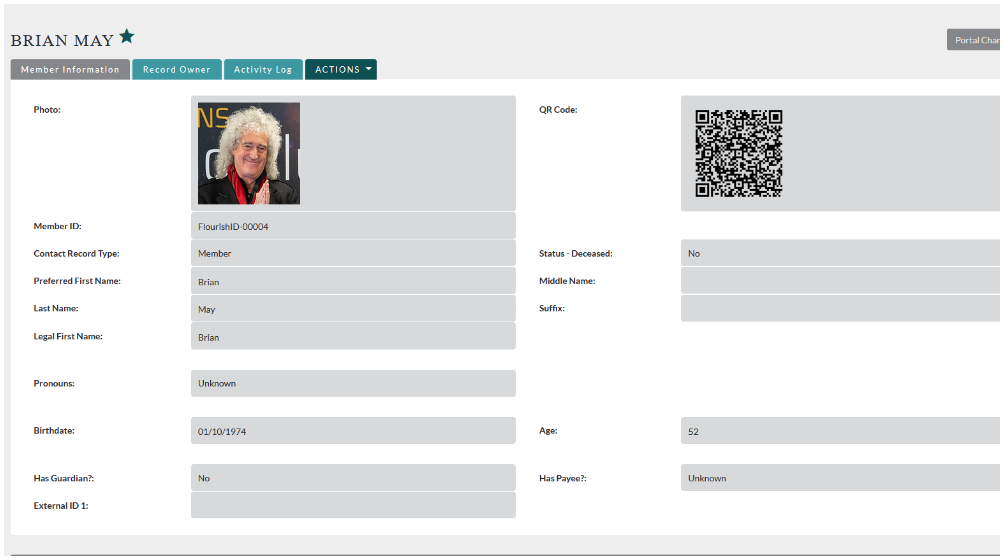Viewport: 1004px width, 560px height.
Task: Focus the Legal First Name field
Action: coord(353,337)
